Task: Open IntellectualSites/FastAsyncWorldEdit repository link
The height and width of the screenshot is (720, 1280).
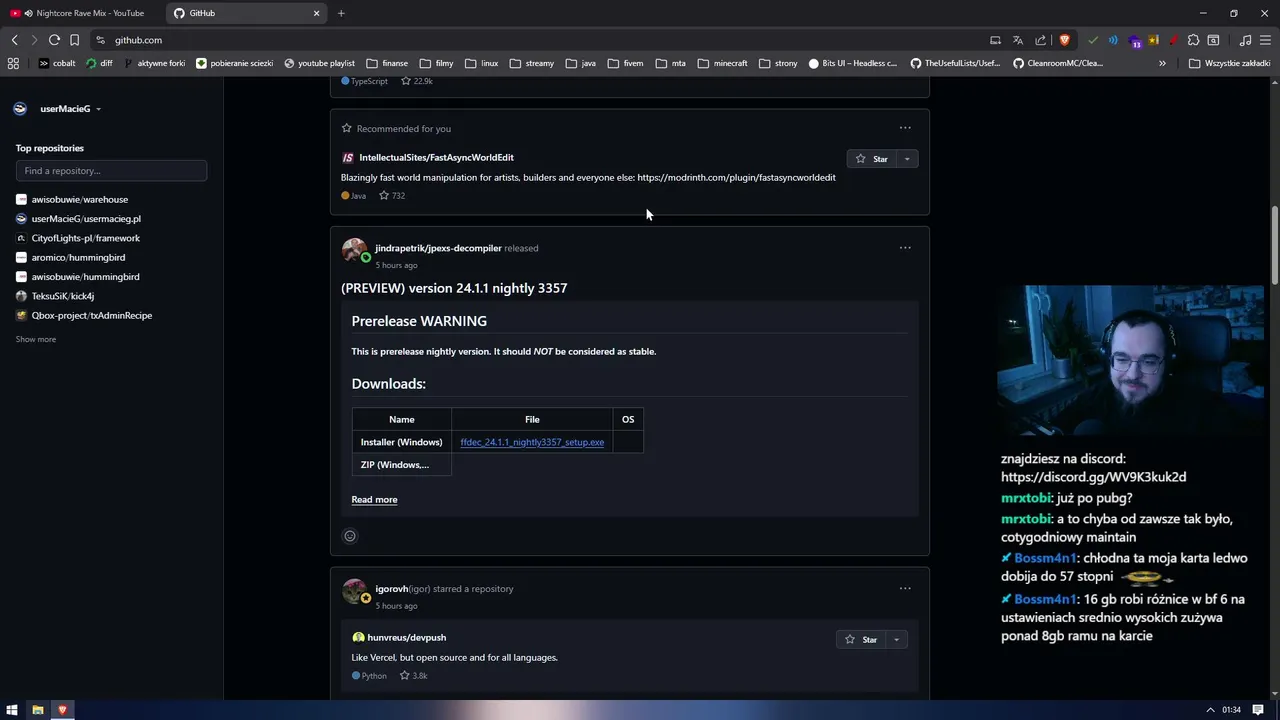Action: coord(436,157)
